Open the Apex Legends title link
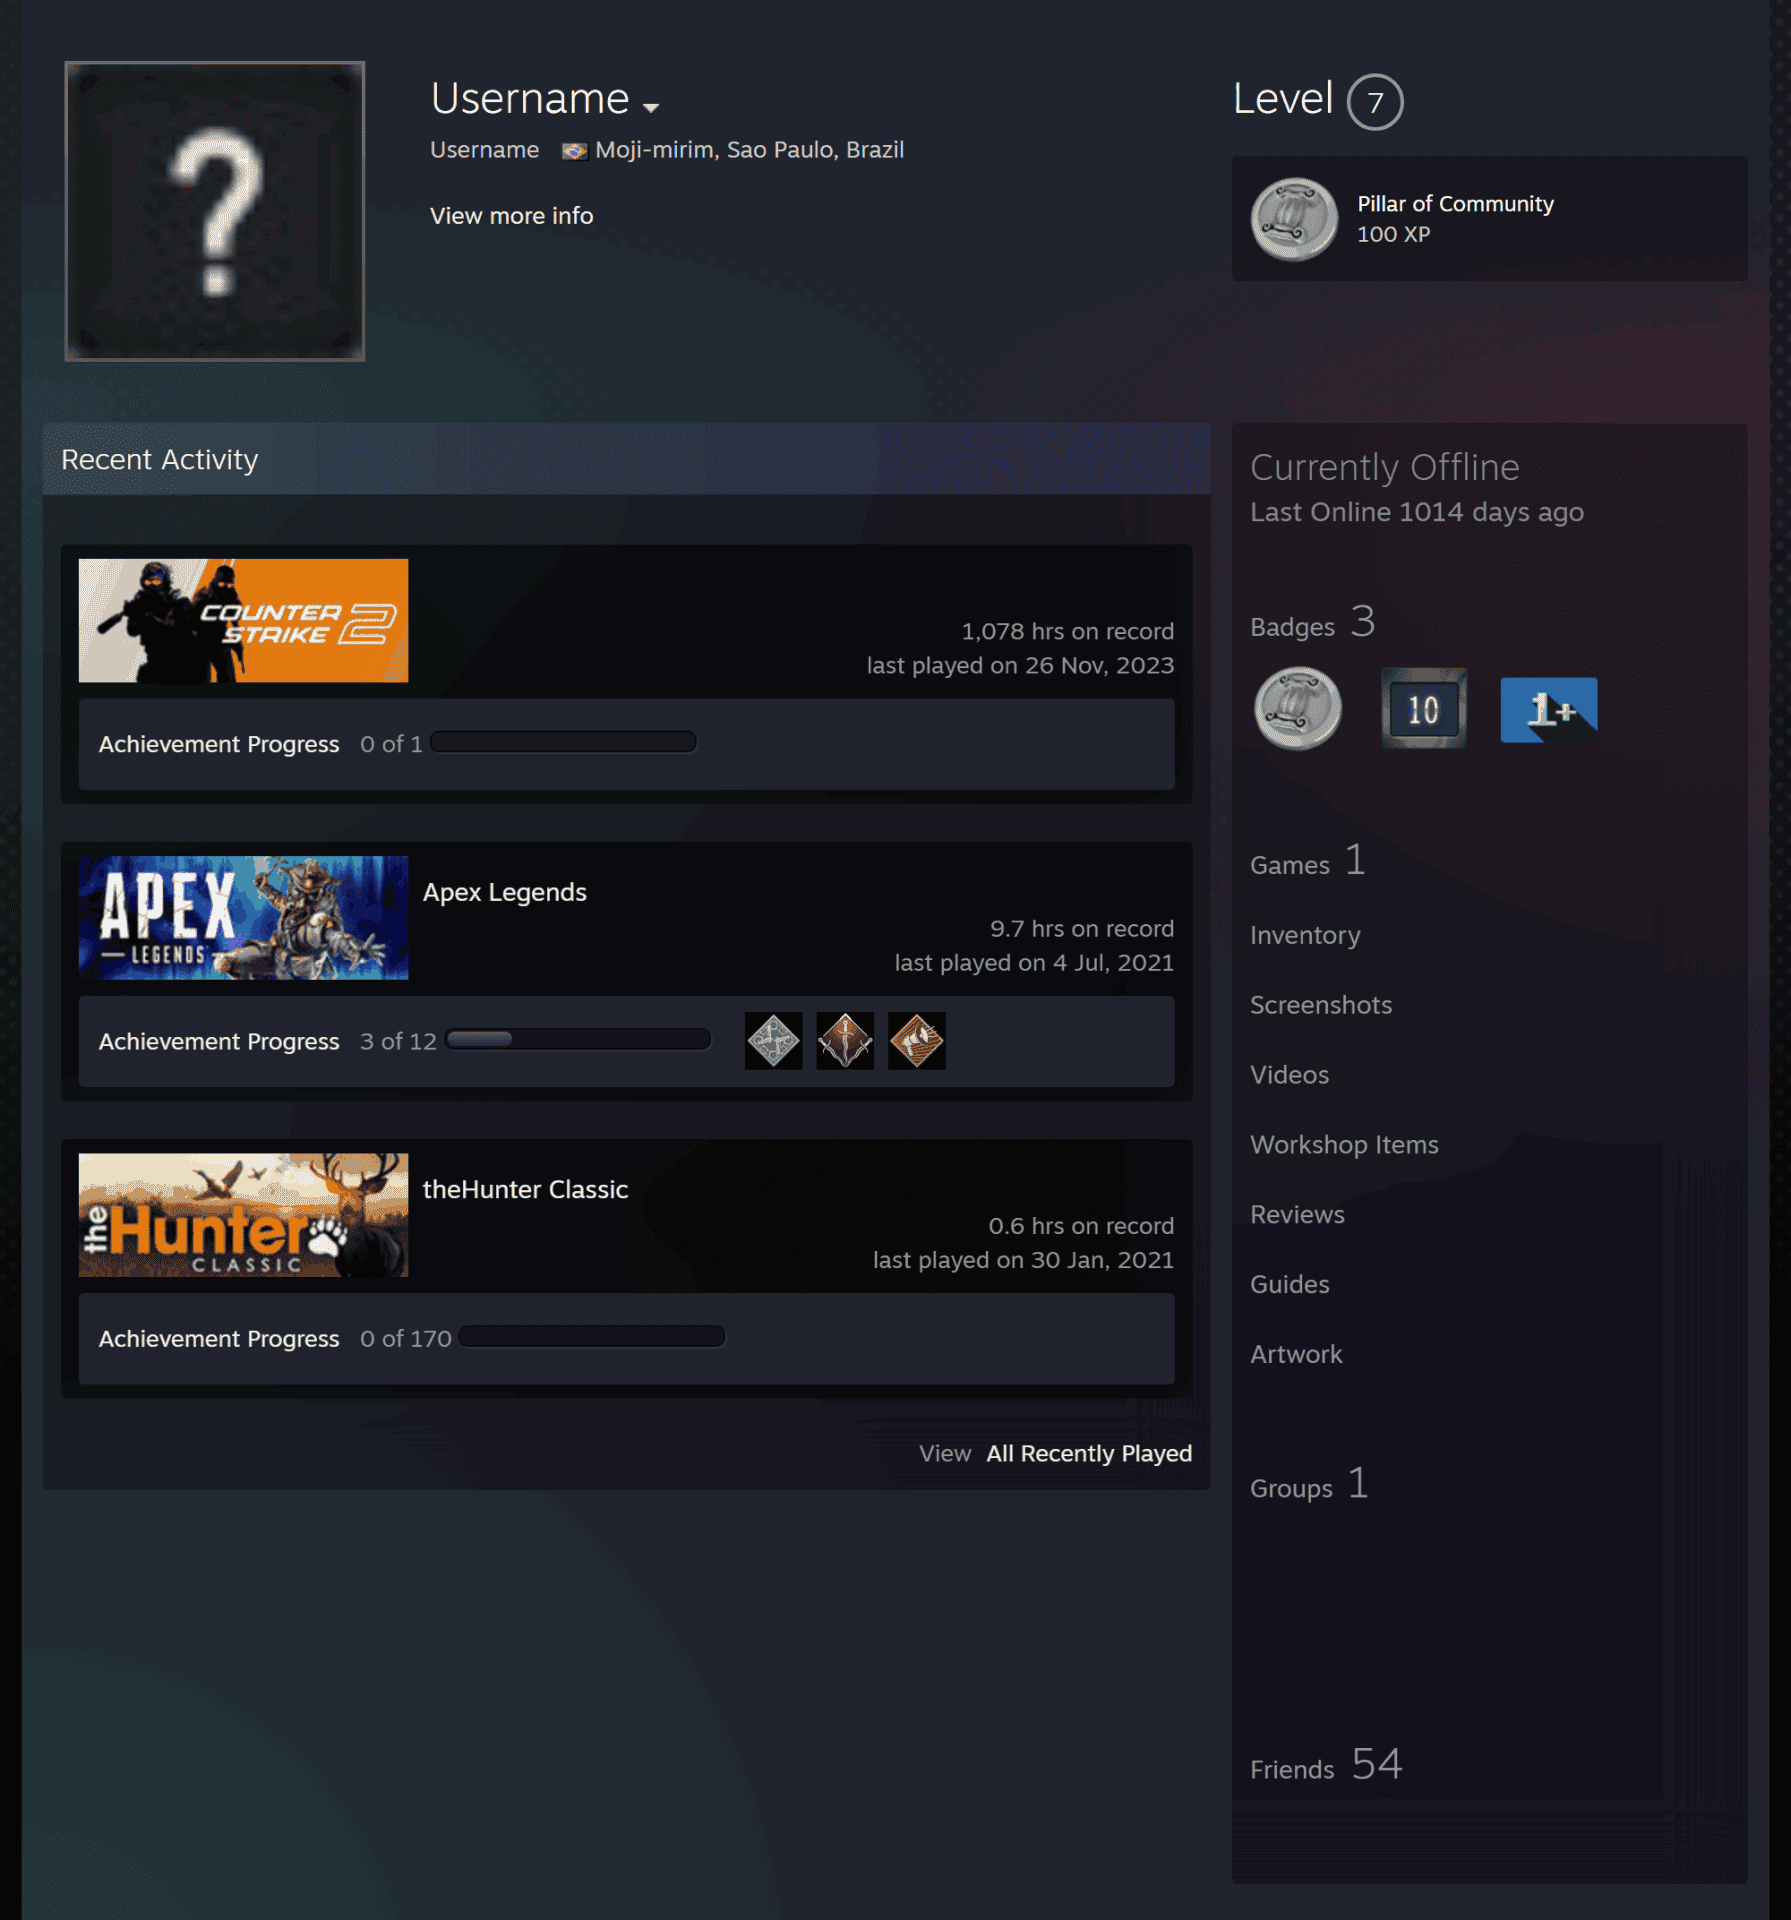1791x1920 pixels. [x=505, y=892]
